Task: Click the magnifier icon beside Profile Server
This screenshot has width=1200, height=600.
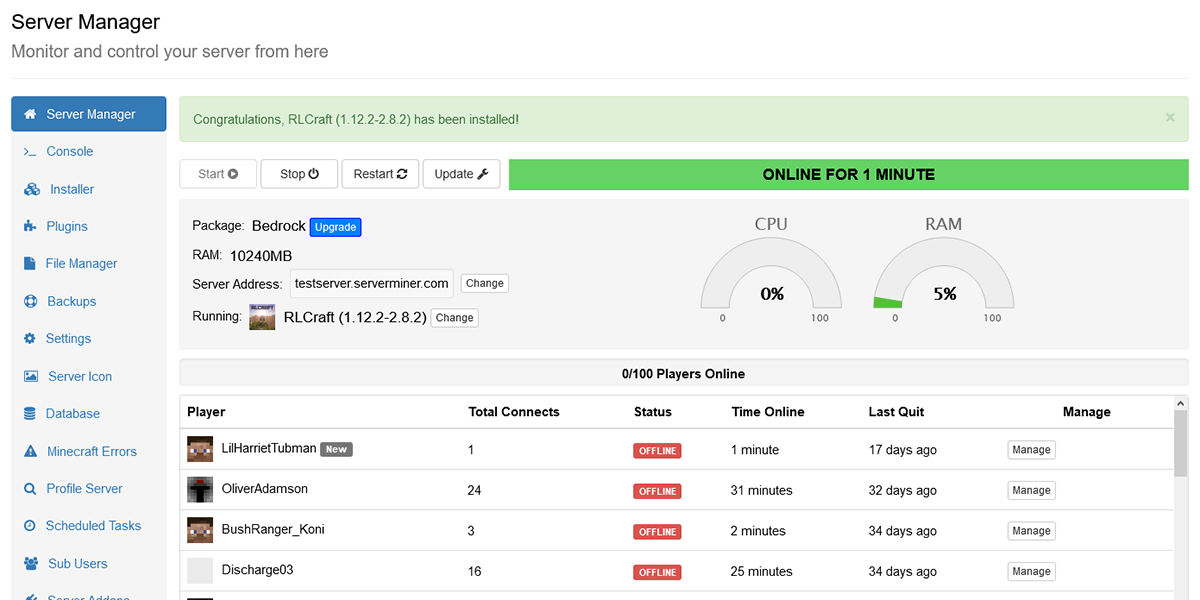Action: click(x=30, y=489)
